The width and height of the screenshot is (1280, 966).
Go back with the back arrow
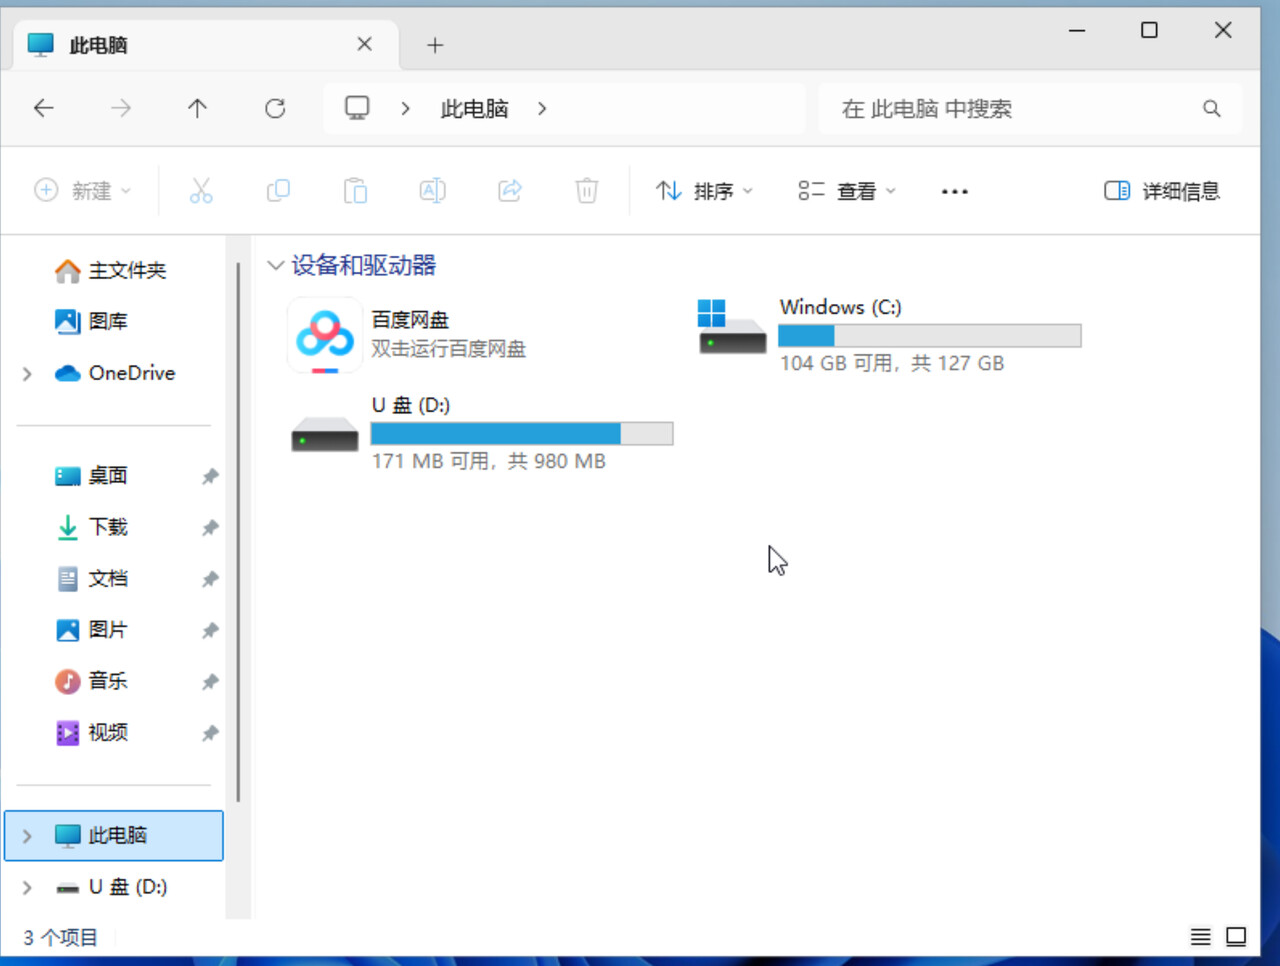[x=43, y=108]
